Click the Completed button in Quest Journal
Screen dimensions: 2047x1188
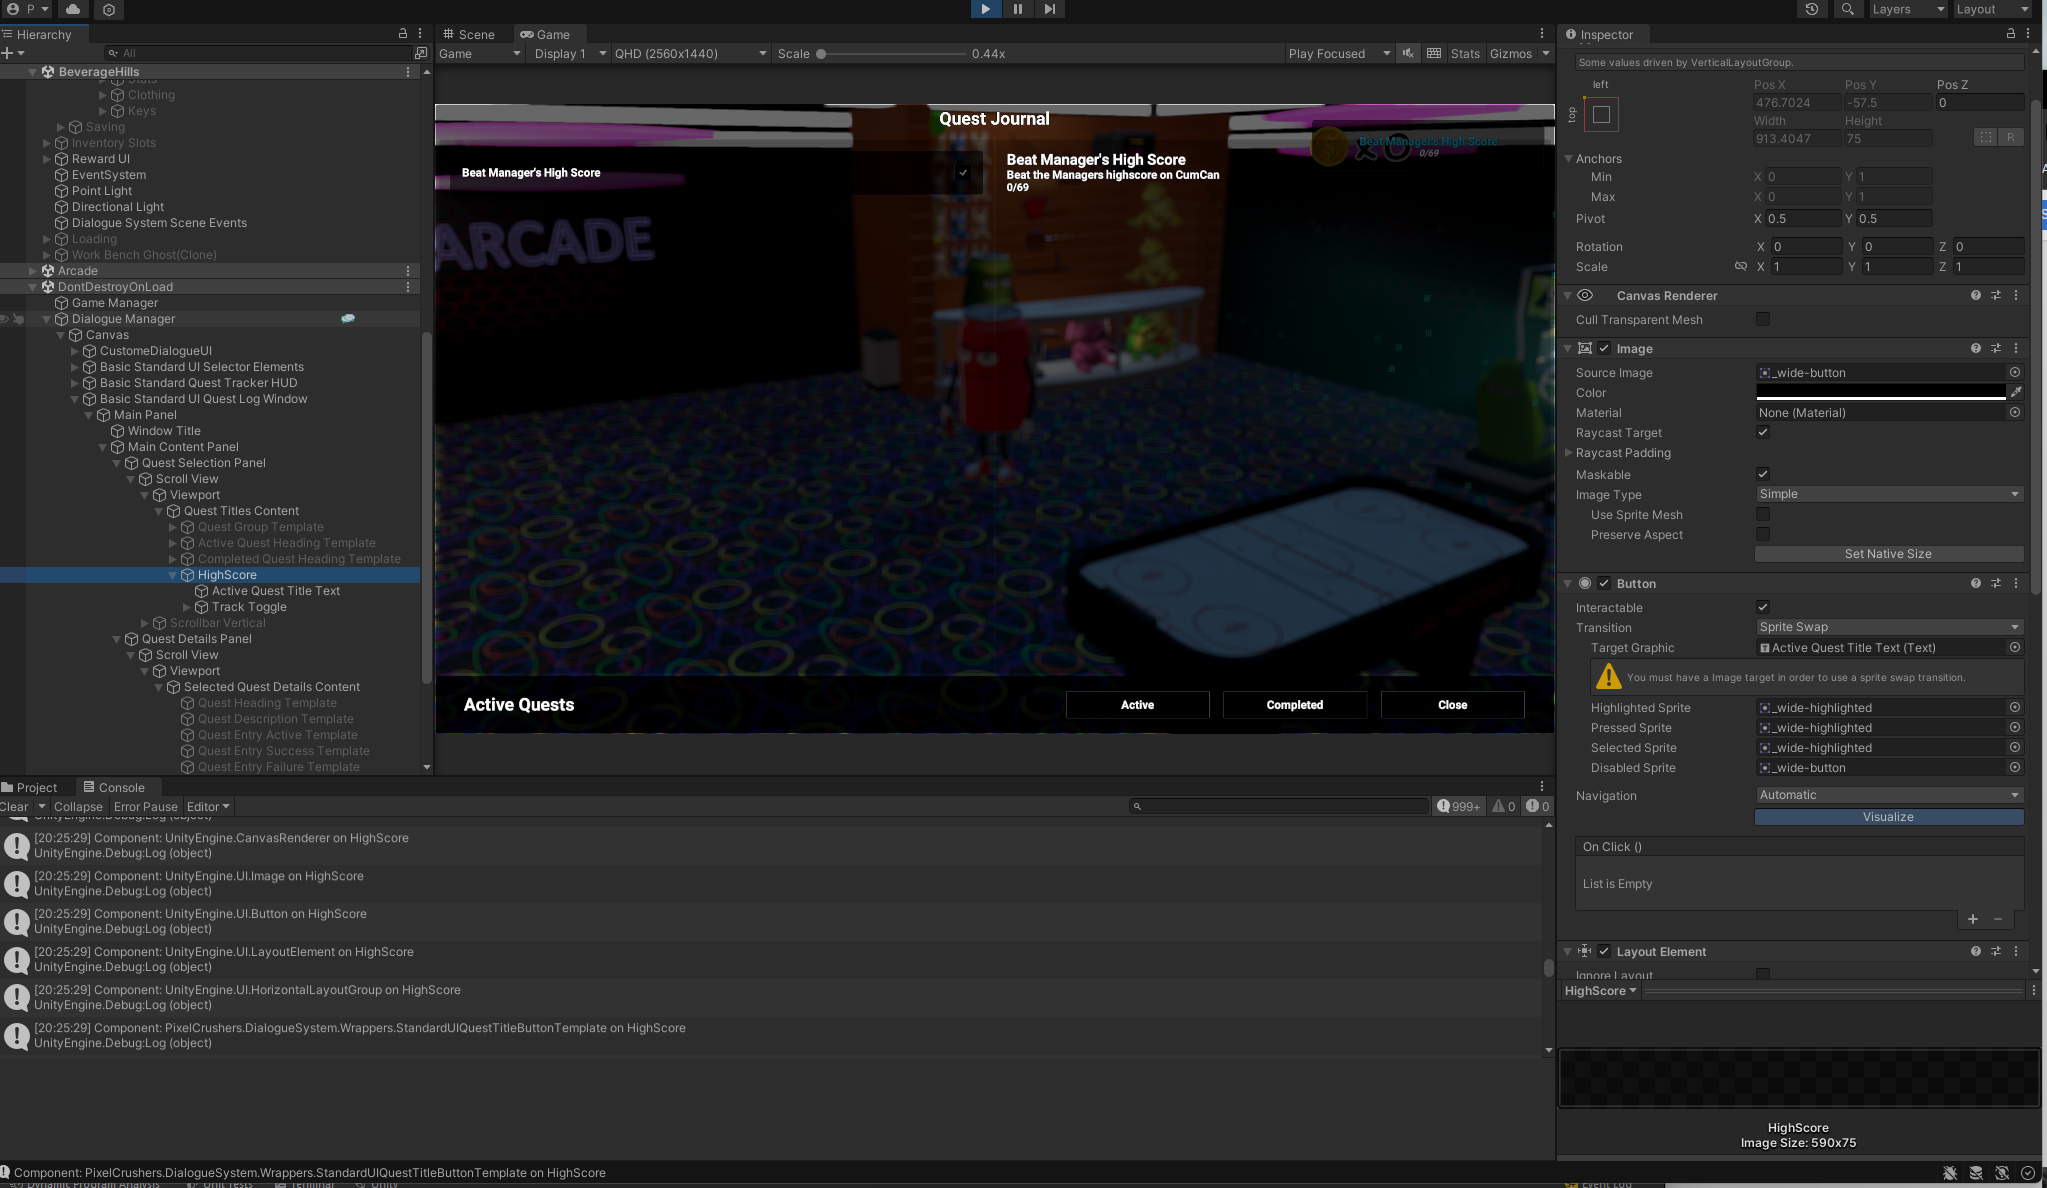1295,705
